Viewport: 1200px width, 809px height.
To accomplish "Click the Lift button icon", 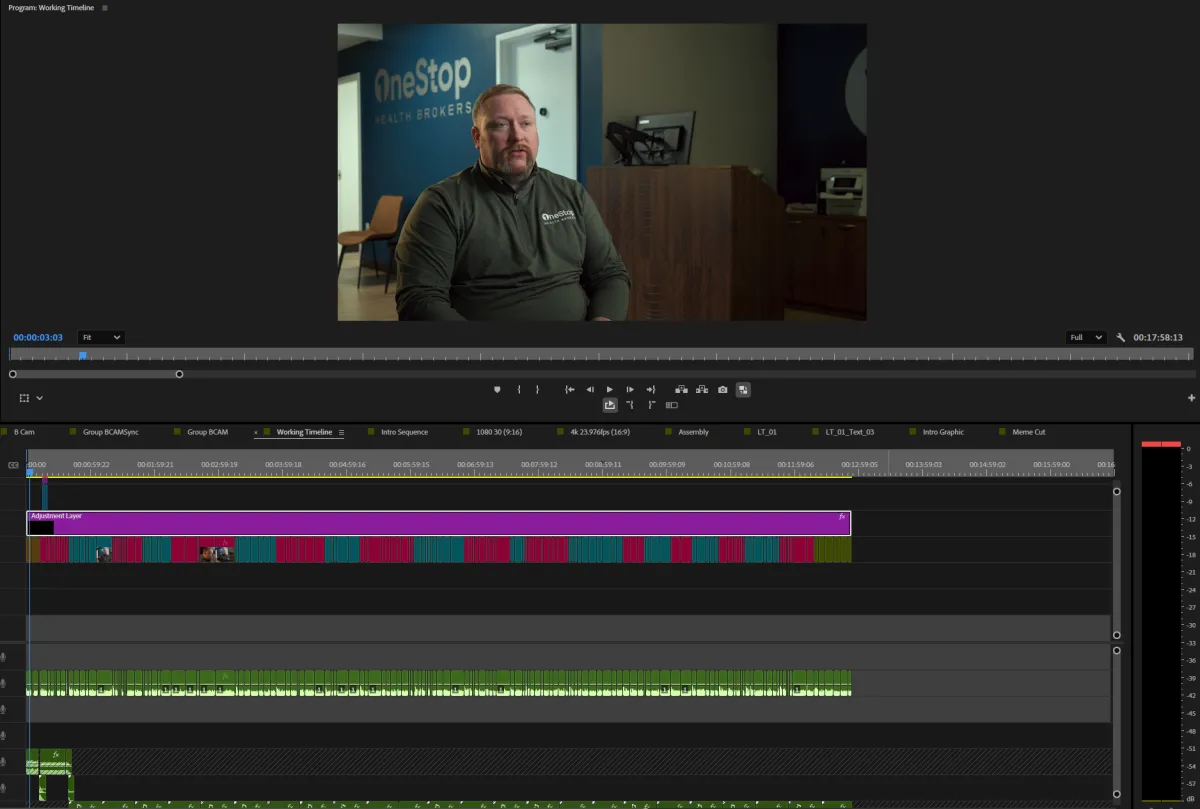I will pyautogui.click(x=681, y=389).
